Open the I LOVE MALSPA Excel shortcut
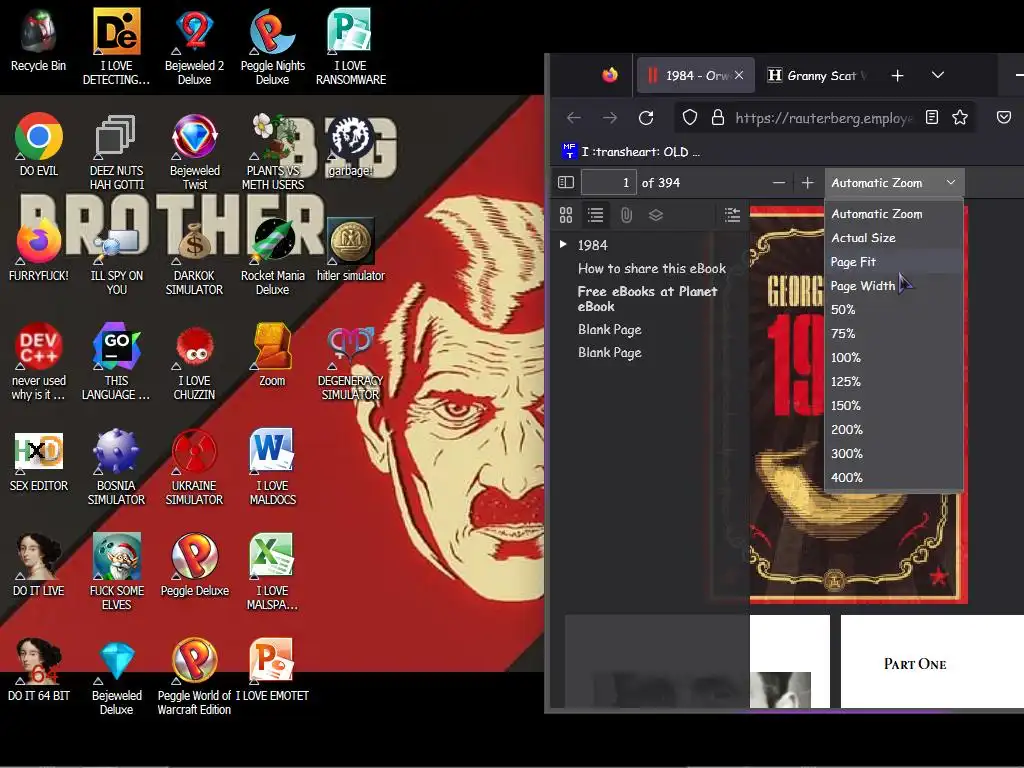 (x=272, y=572)
